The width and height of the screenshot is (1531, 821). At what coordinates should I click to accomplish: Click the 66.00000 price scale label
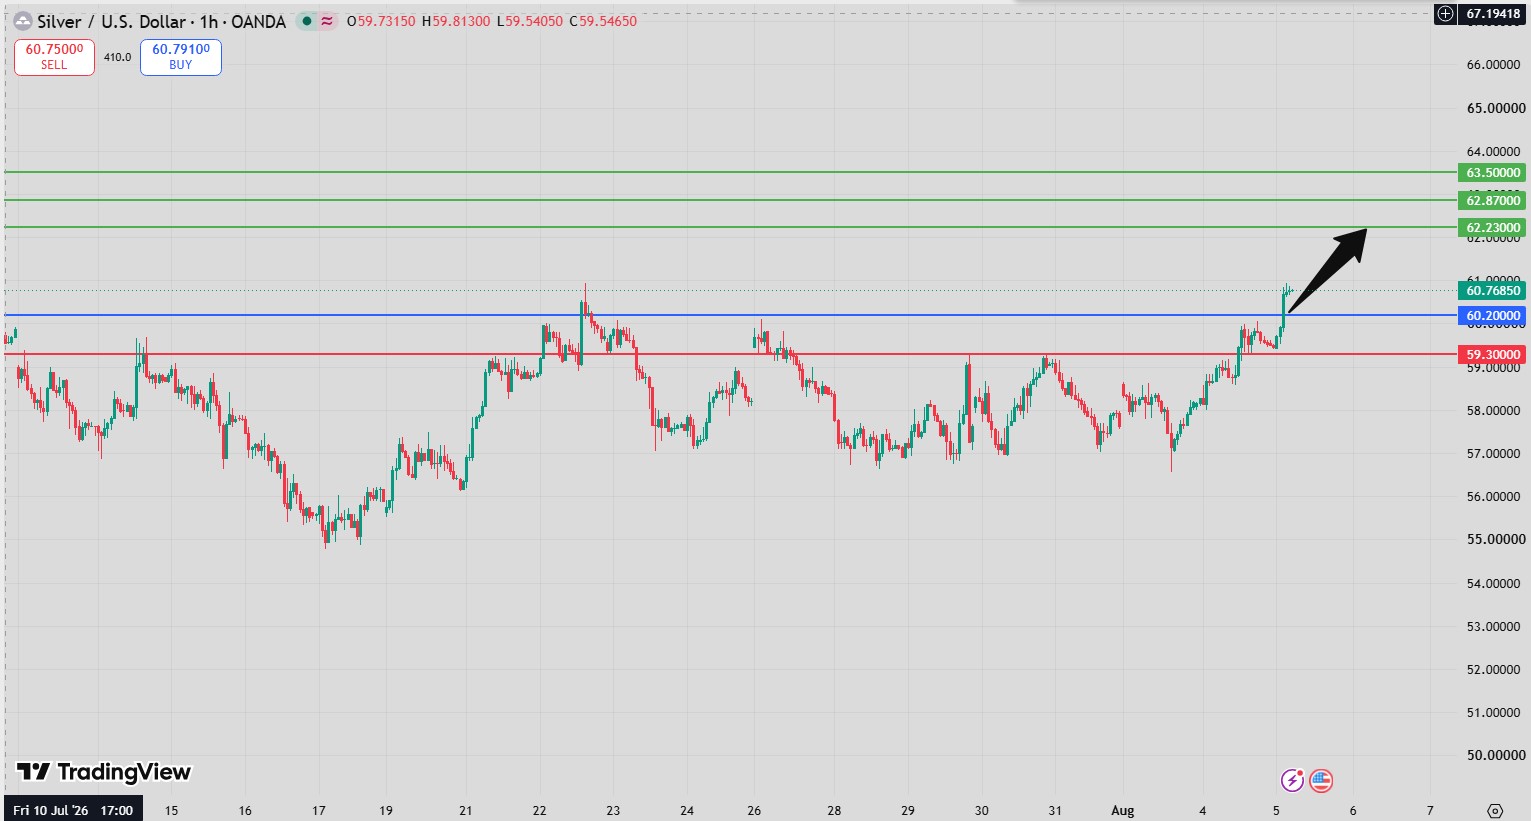click(x=1496, y=65)
